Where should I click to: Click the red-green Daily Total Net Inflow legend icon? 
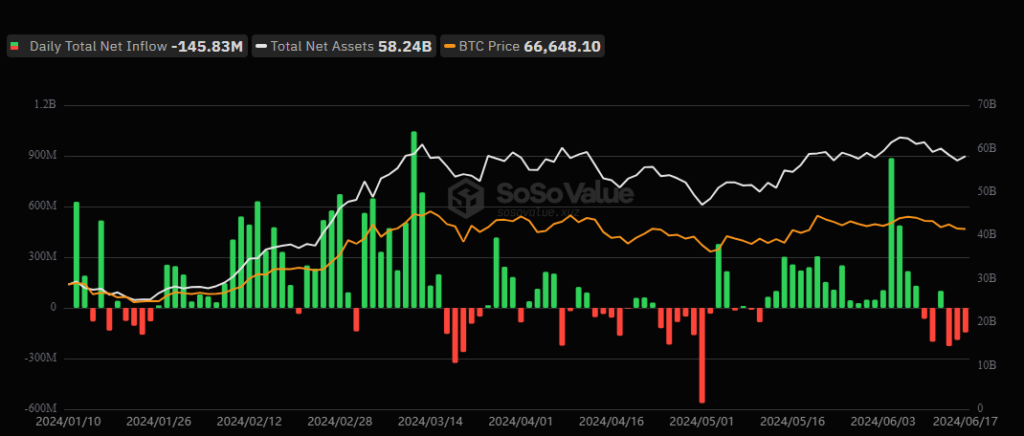click(15, 46)
